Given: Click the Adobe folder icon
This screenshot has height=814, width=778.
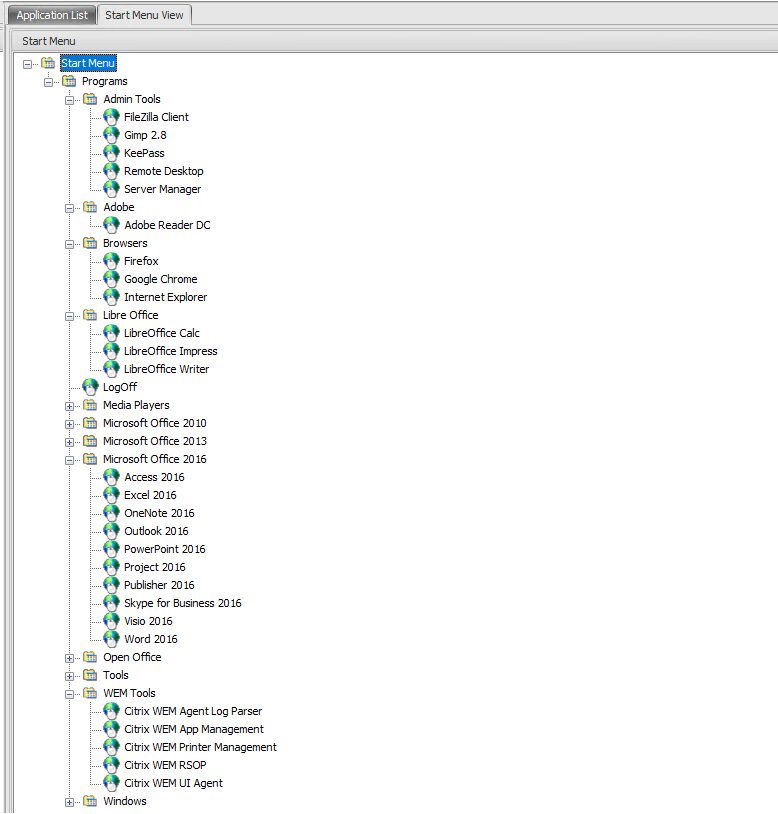Looking at the screenshot, I should click(90, 207).
